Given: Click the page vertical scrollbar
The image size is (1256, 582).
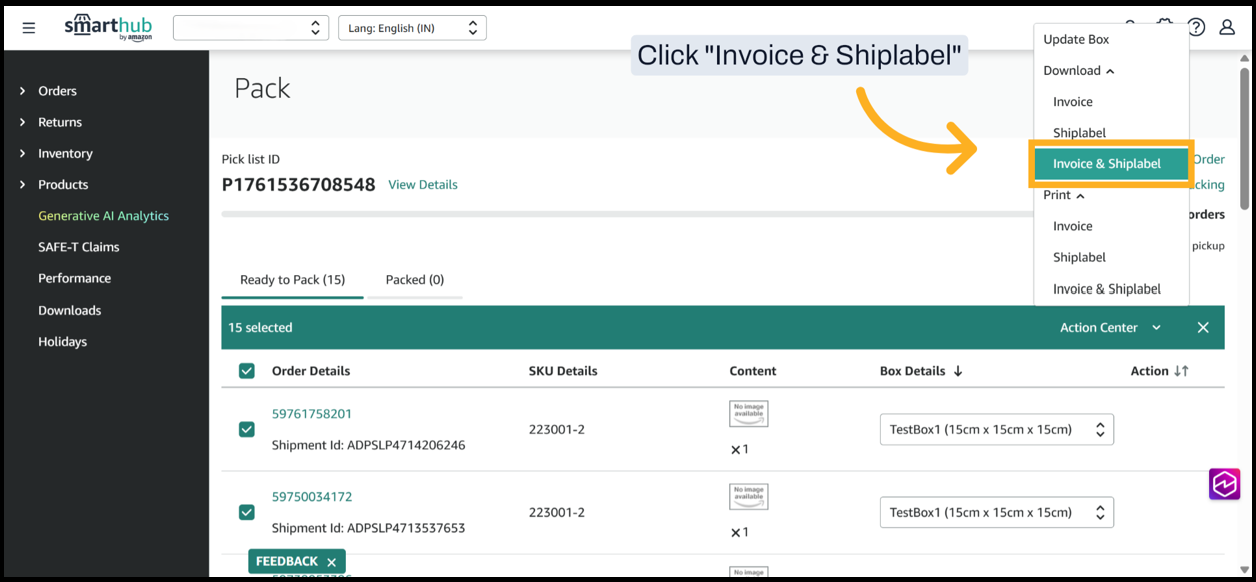Looking at the screenshot, I should [x=1244, y=140].
